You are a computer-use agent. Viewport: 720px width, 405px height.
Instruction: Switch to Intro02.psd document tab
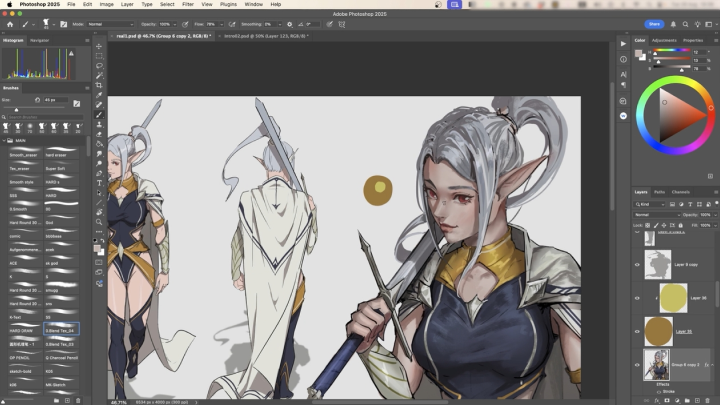pyautogui.click(x=263, y=35)
